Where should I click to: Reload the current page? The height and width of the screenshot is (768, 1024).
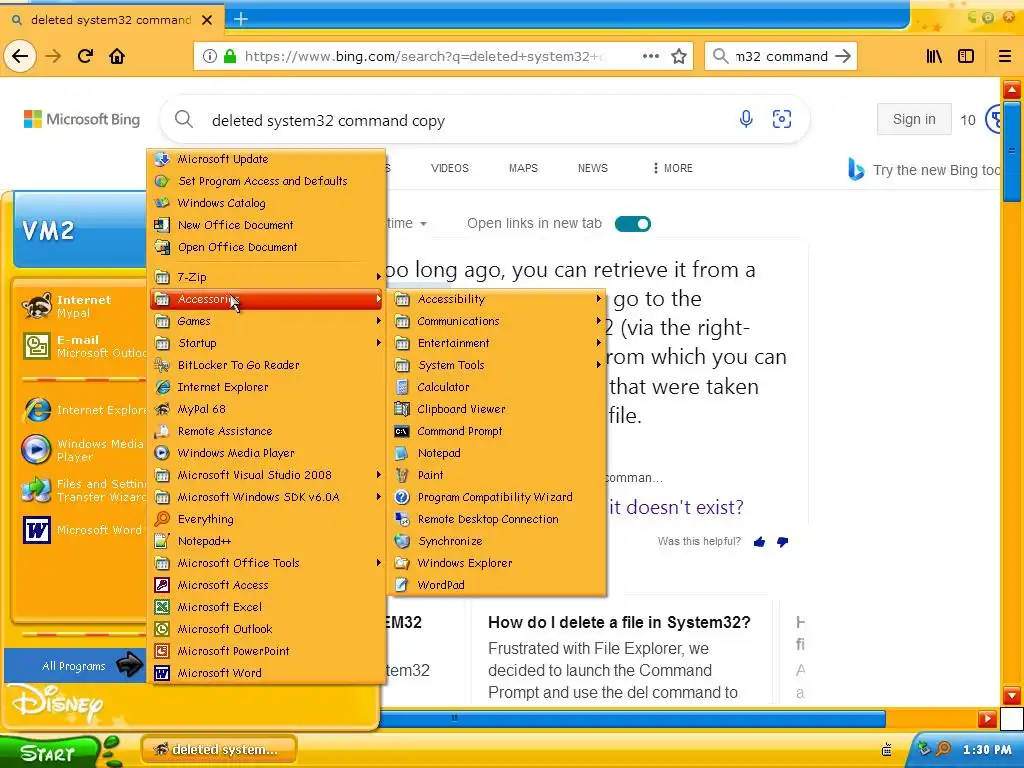pyautogui.click(x=86, y=57)
